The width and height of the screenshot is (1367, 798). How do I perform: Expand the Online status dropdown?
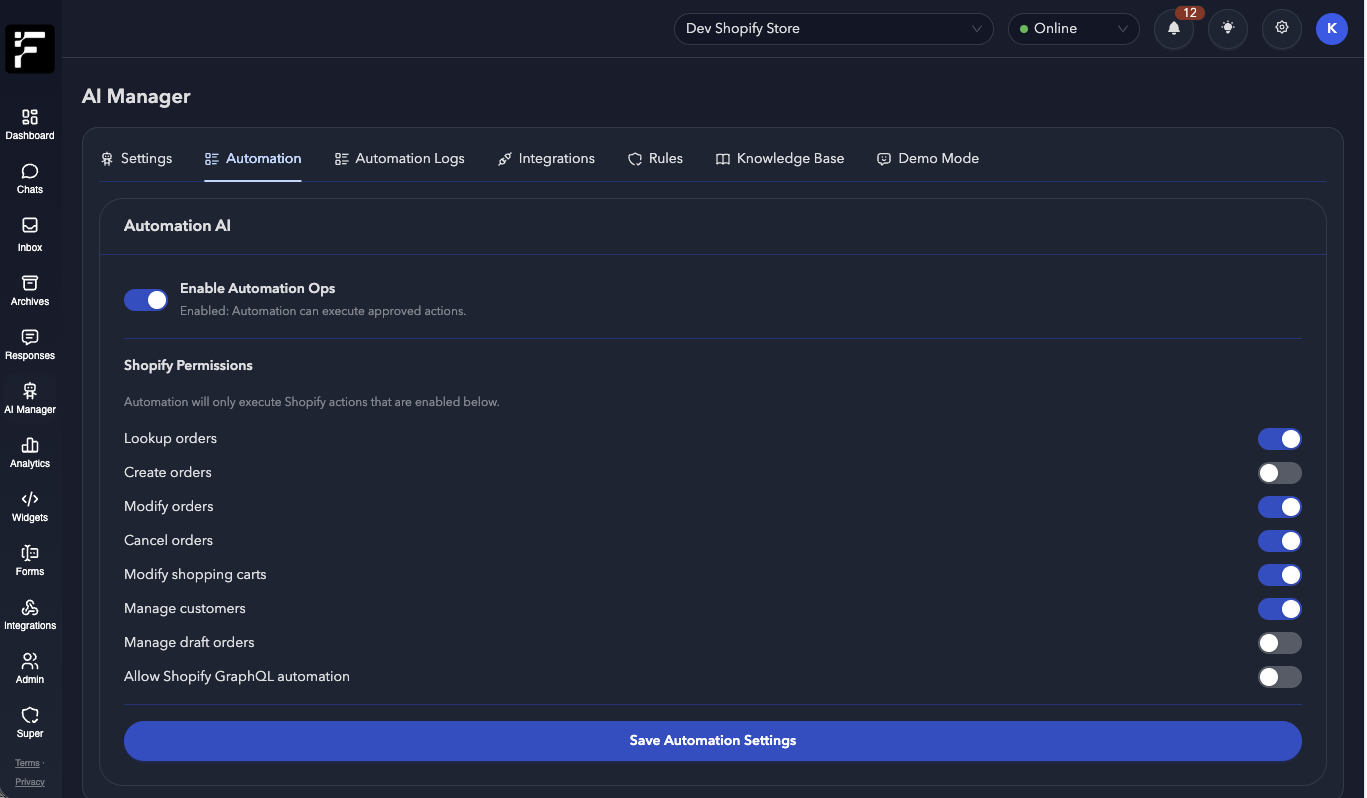tap(1073, 29)
